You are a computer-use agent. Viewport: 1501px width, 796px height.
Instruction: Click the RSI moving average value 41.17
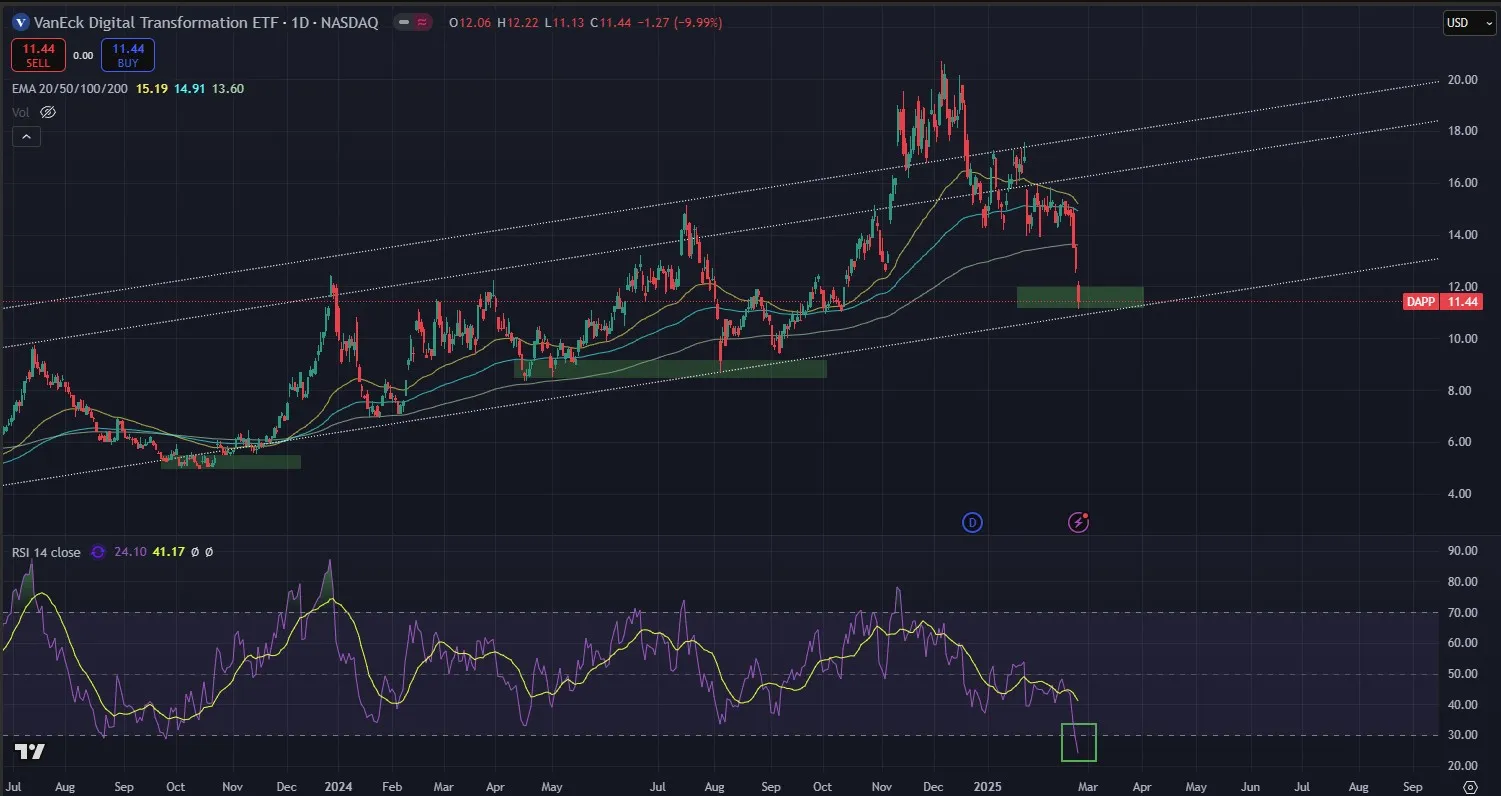coord(167,552)
